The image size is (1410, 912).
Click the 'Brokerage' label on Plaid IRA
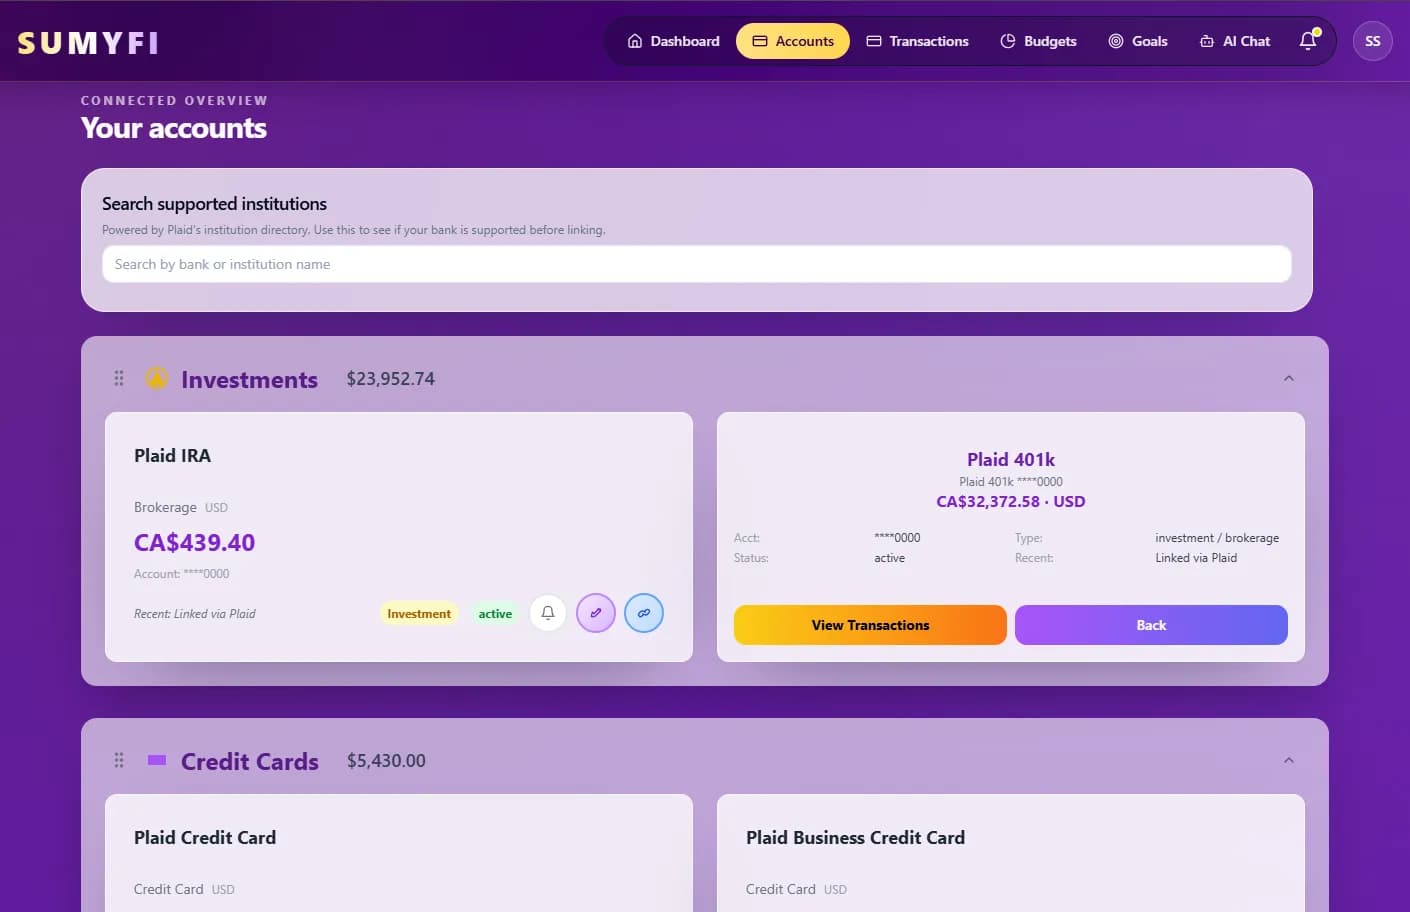coord(165,508)
